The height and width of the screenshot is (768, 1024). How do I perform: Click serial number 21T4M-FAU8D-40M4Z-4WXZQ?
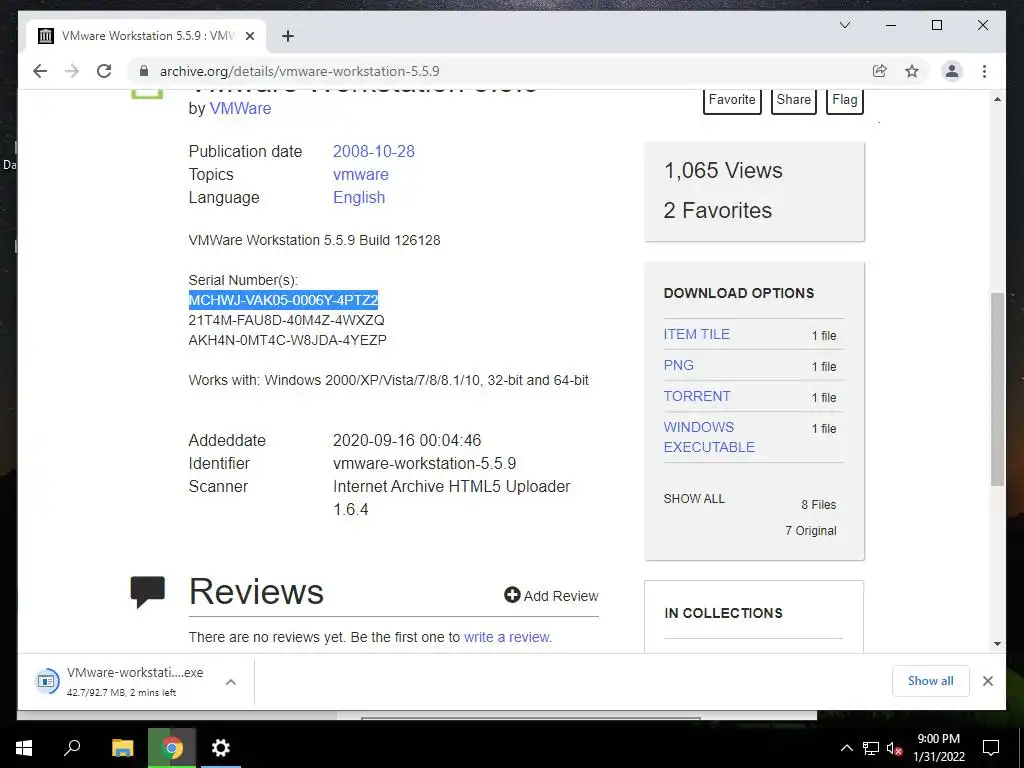pos(287,320)
